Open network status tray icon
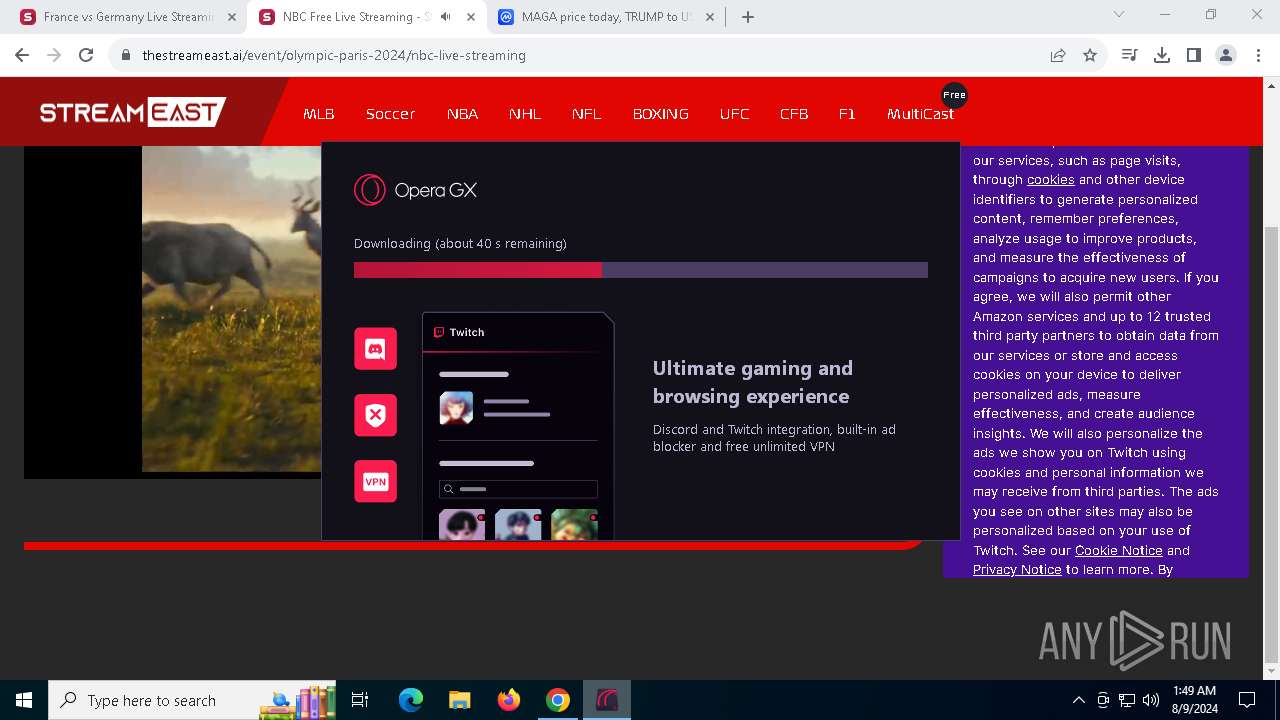The image size is (1280, 720). coord(1127,700)
